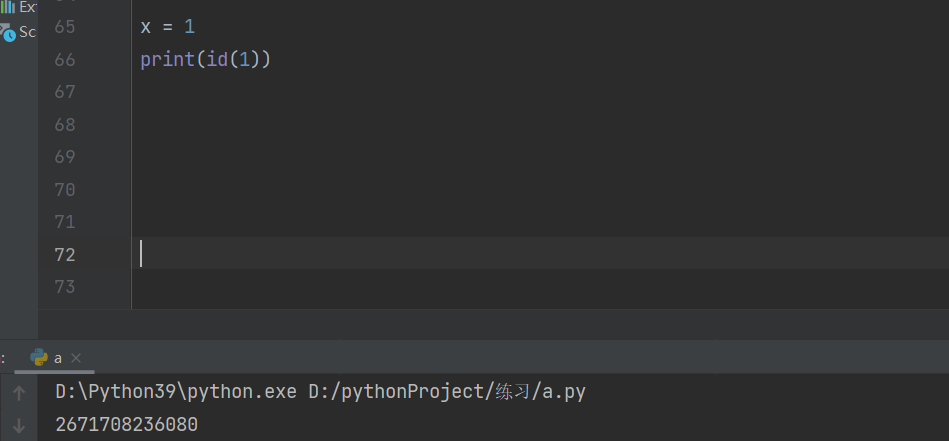Click the Python icon on run tab
This screenshot has height=441, width=949.
[x=39, y=357]
